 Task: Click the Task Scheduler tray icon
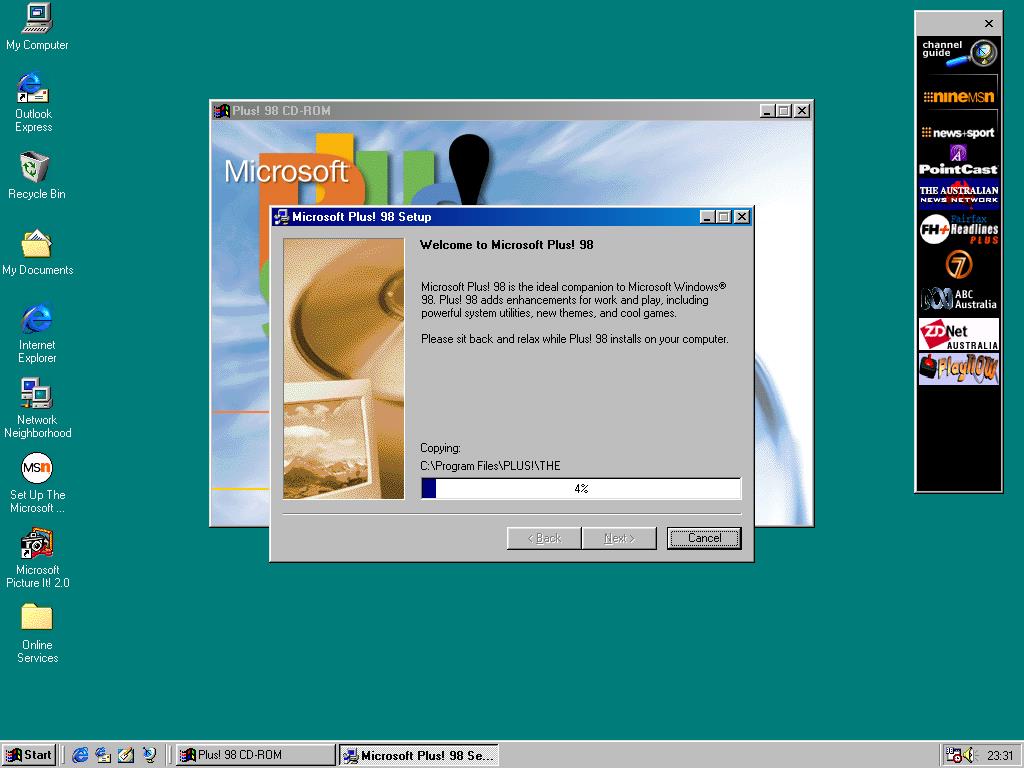953,755
